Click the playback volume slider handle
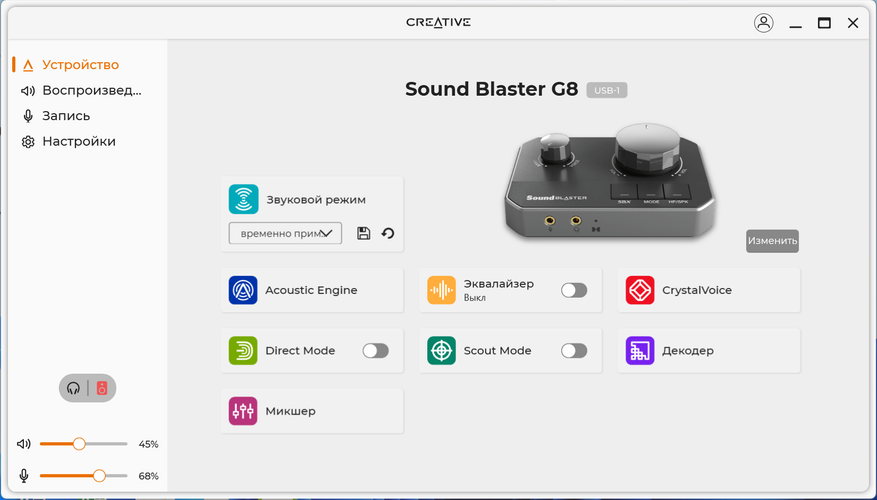 click(x=79, y=444)
